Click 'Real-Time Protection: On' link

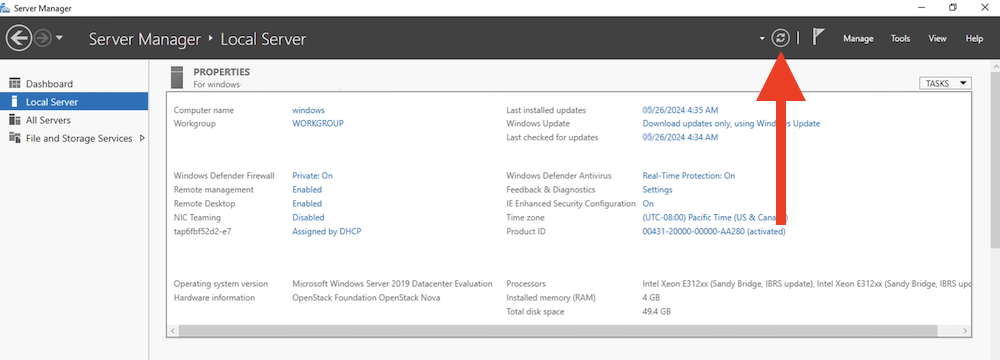[x=688, y=176]
